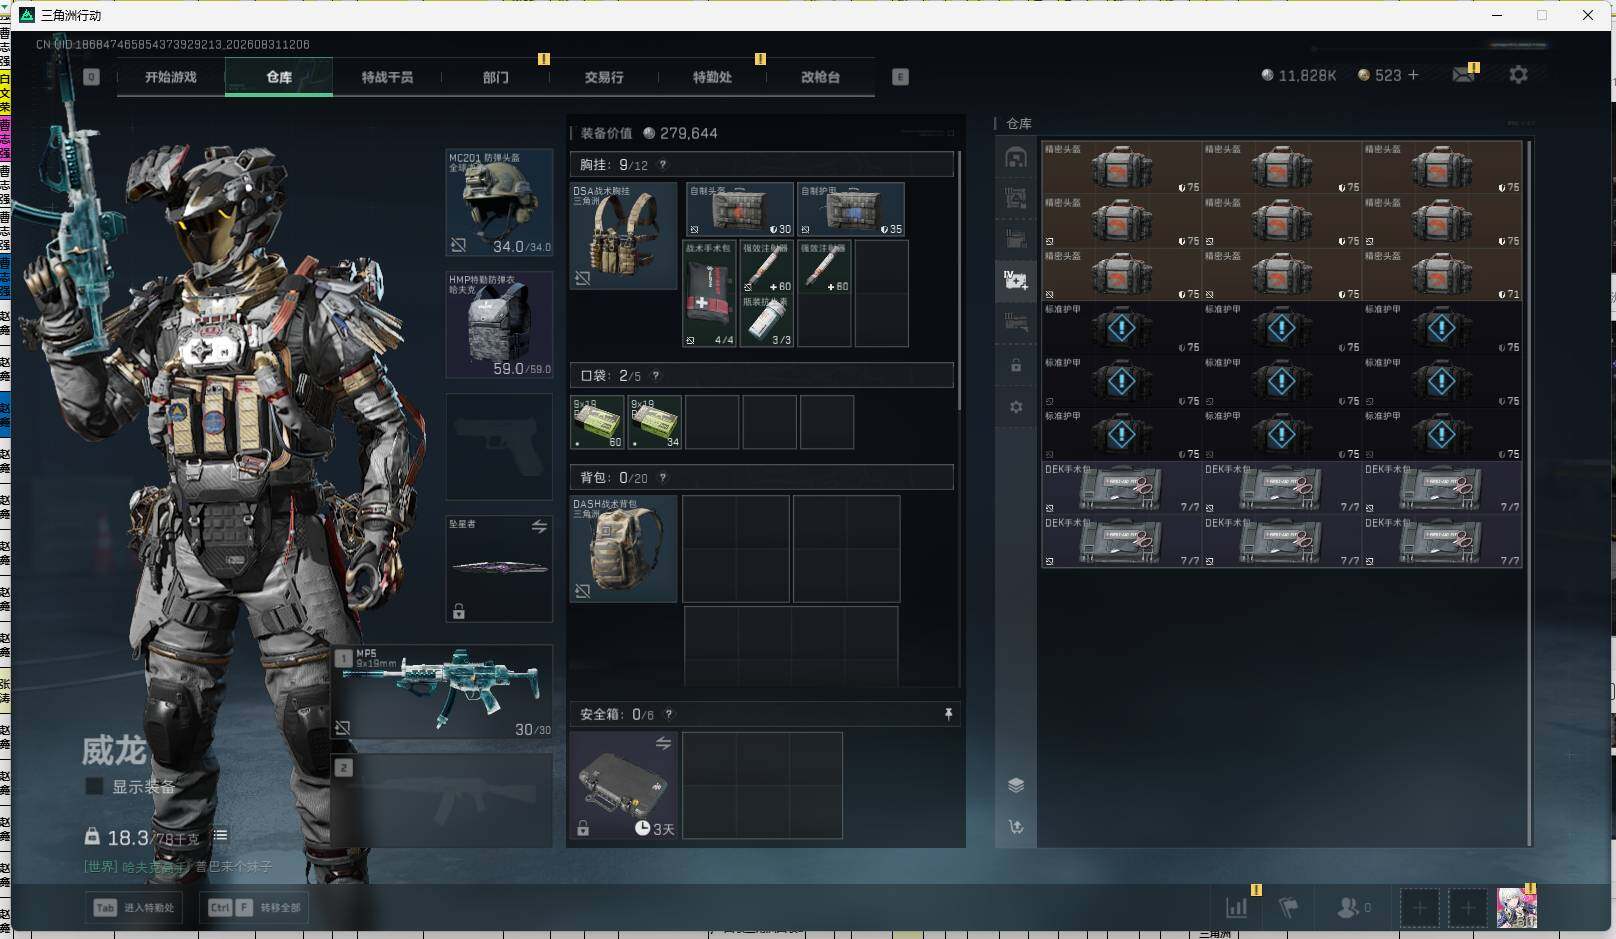Click the E key icon right of tabs
Image resolution: width=1616 pixels, height=939 pixels.
900,77
